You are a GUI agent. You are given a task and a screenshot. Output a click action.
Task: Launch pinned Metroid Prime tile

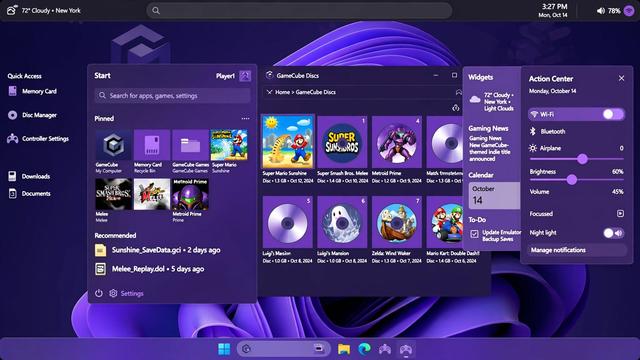pyautogui.click(x=190, y=194)
